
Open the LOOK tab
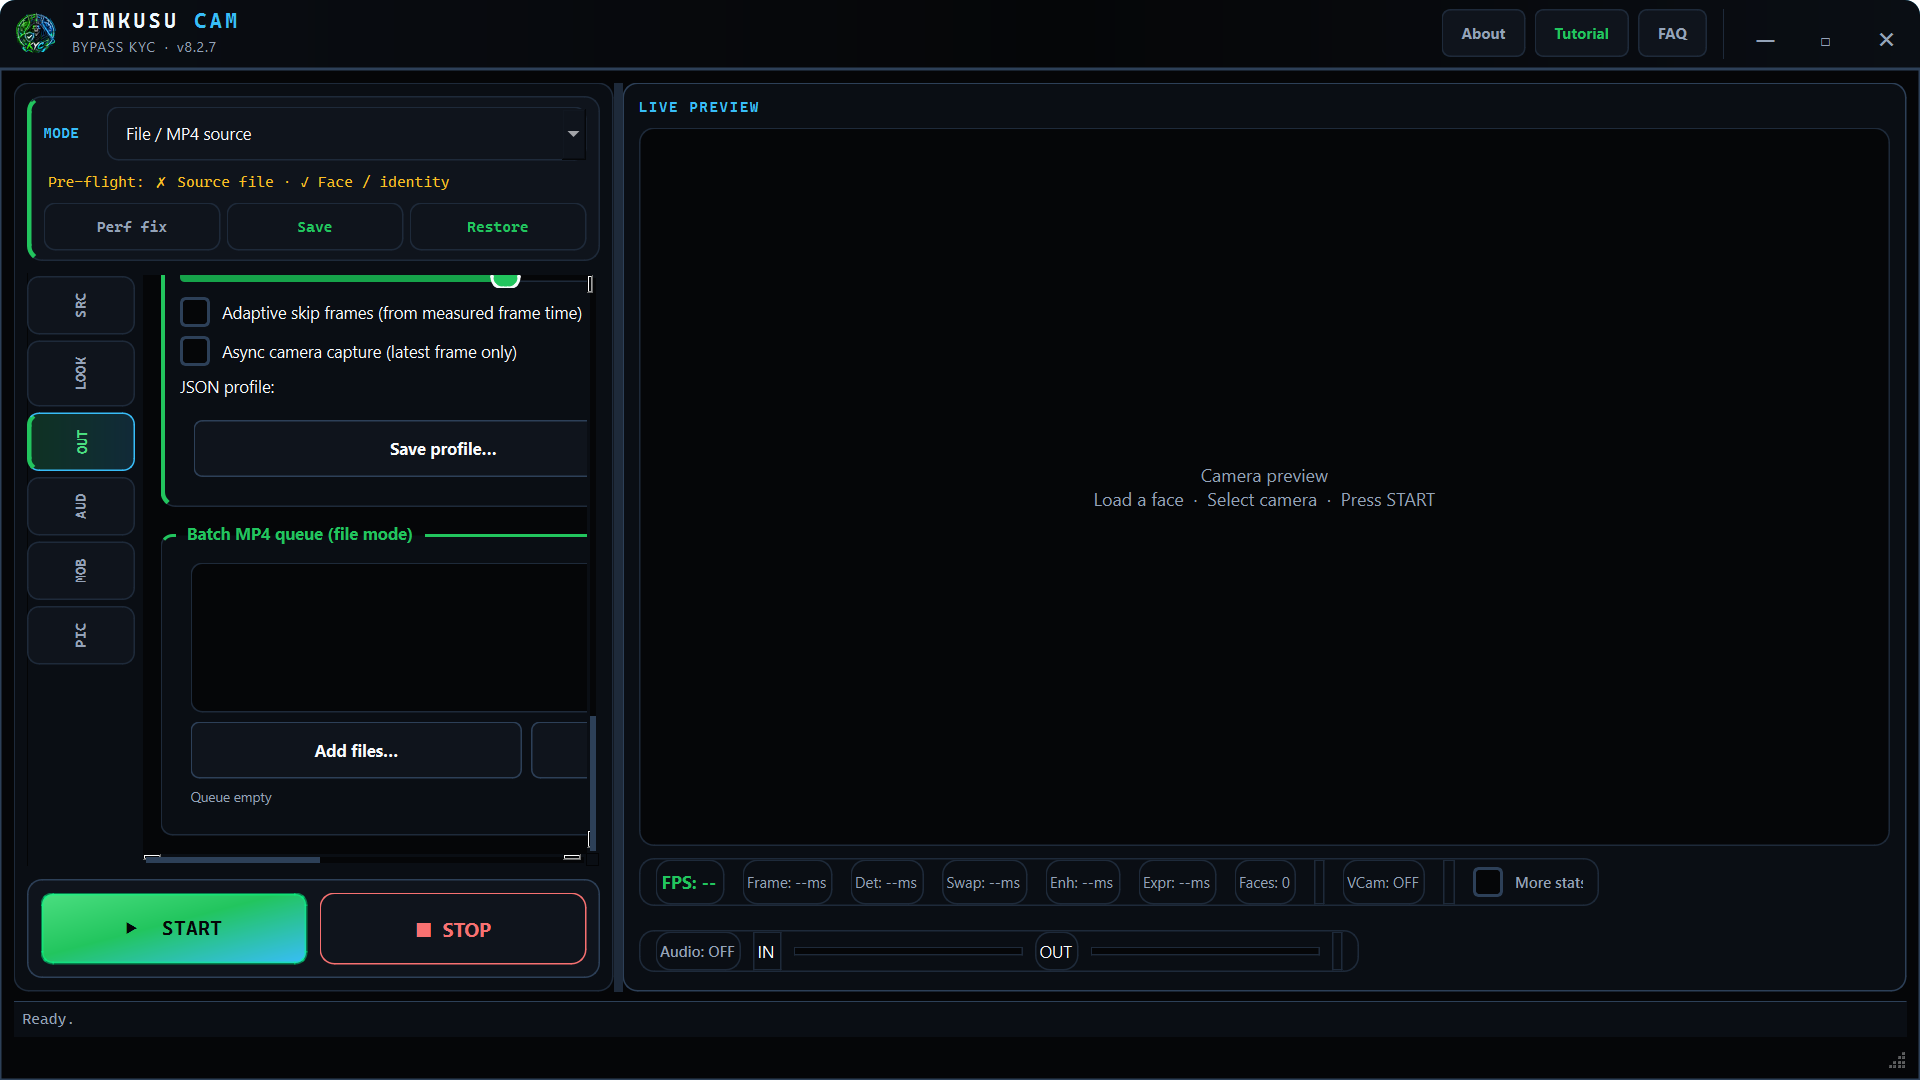click(81, 373)
